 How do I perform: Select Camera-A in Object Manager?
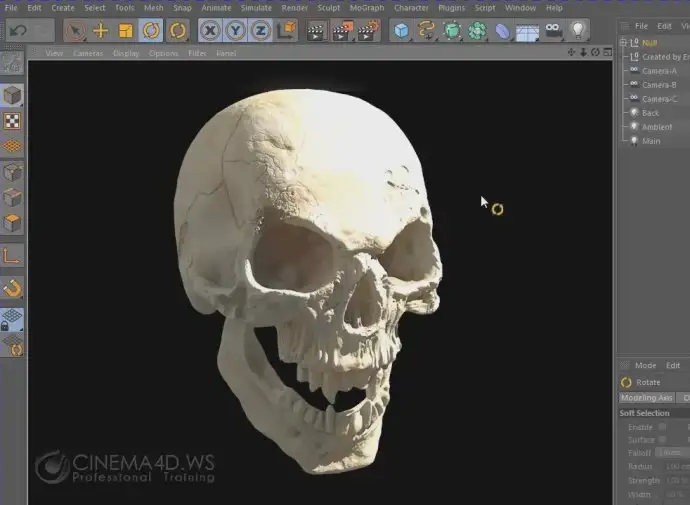click(659, 71)
